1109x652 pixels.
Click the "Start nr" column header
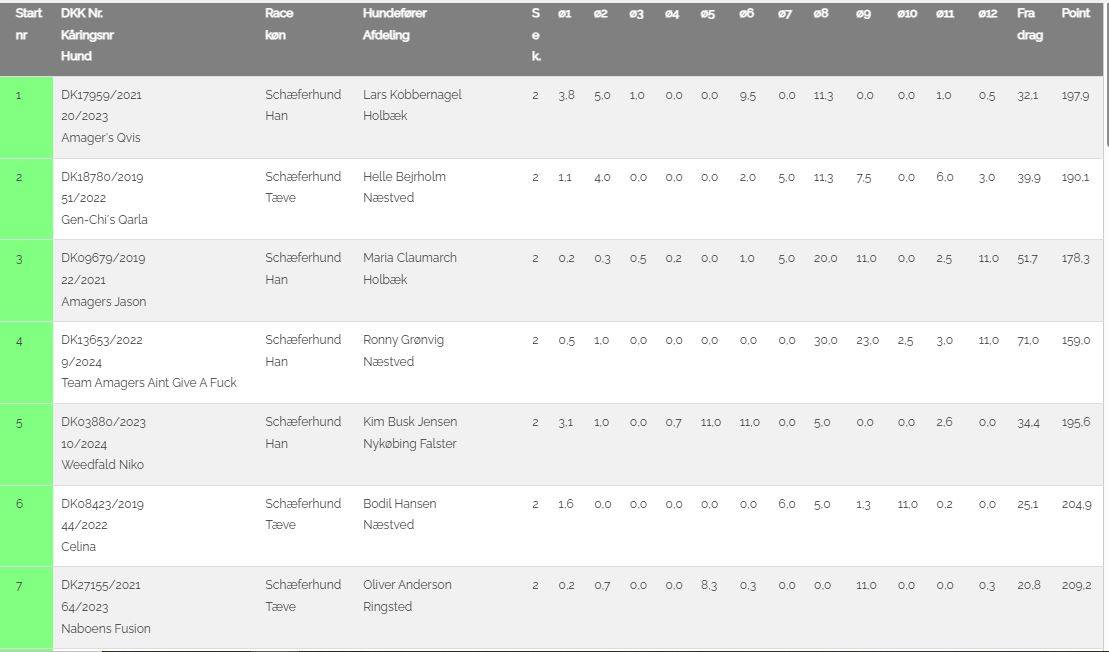coord(29,25)
